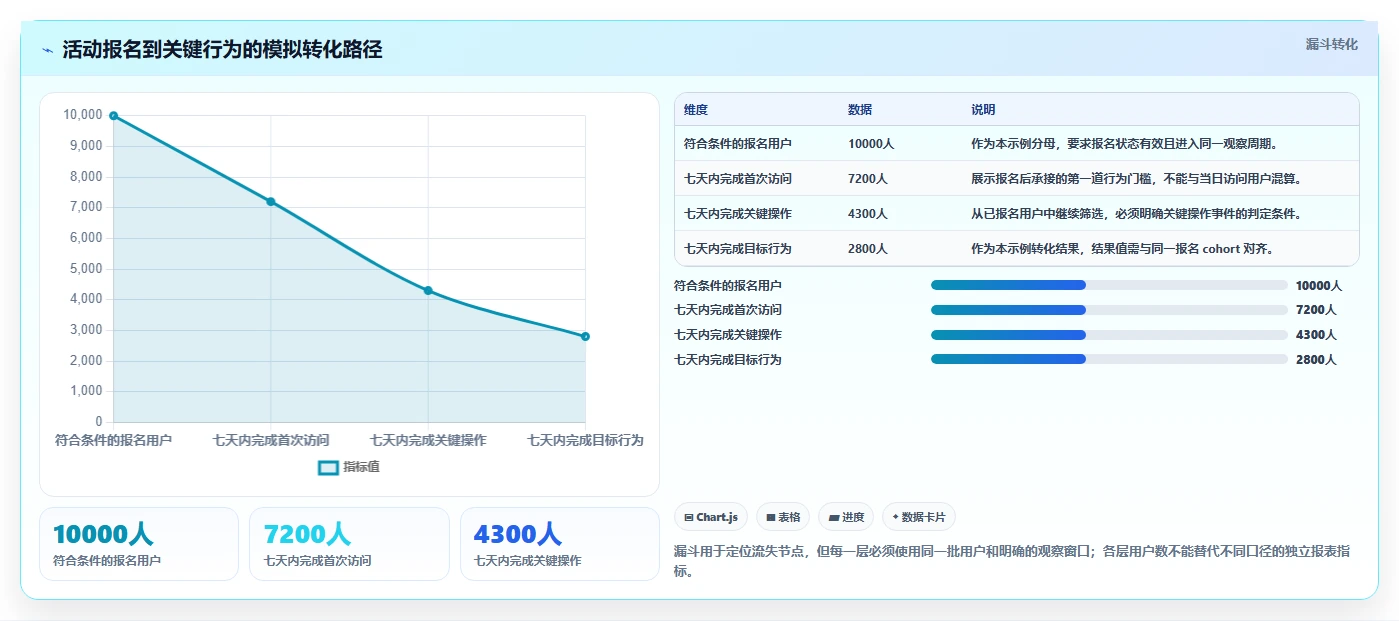Open the 7200人 data card
This screenshot has width=1399, height=621.
tap(349, 544)
